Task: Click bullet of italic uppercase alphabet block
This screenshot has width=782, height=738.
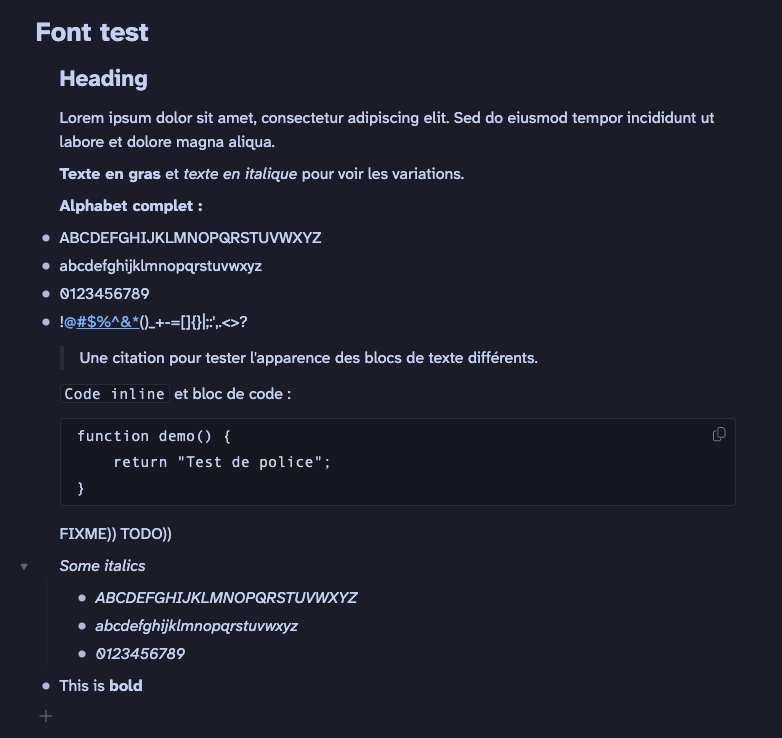Action: [82, 598]
